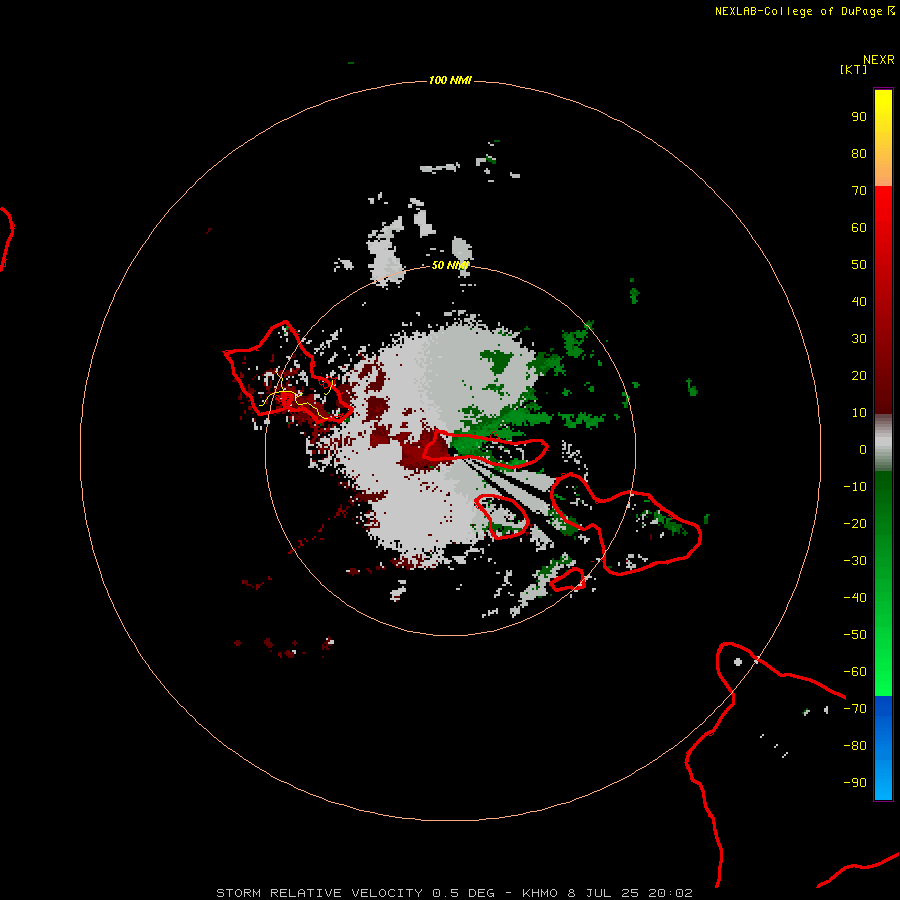The height and width of the screenshot is (900, 900).
Task: Click the 10 value on velocity scale
Action: pos(859,413)
